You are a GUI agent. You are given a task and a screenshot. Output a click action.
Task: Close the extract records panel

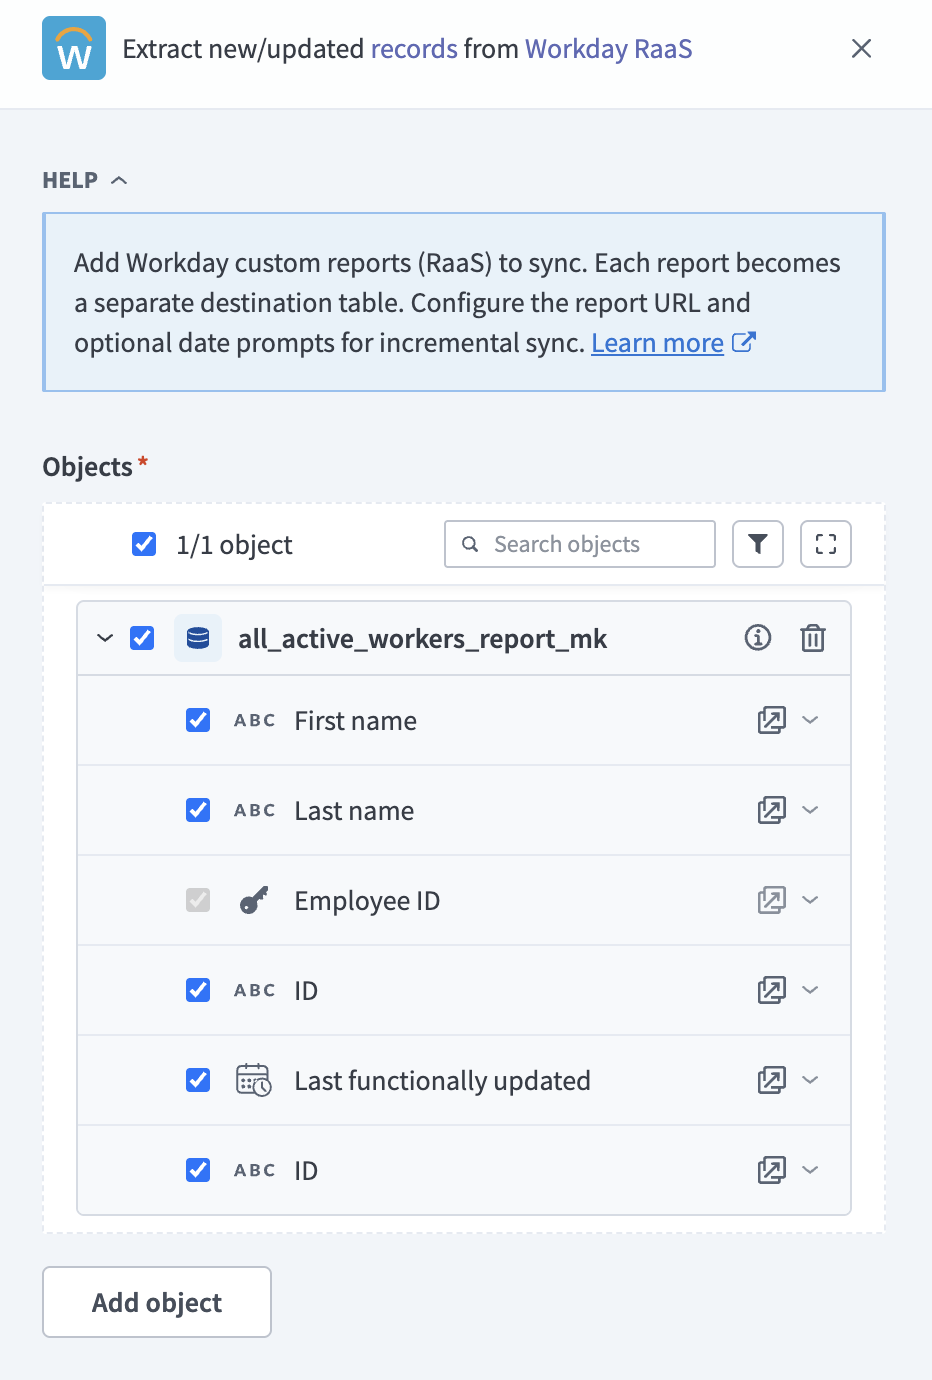click(x=861, y=48)
